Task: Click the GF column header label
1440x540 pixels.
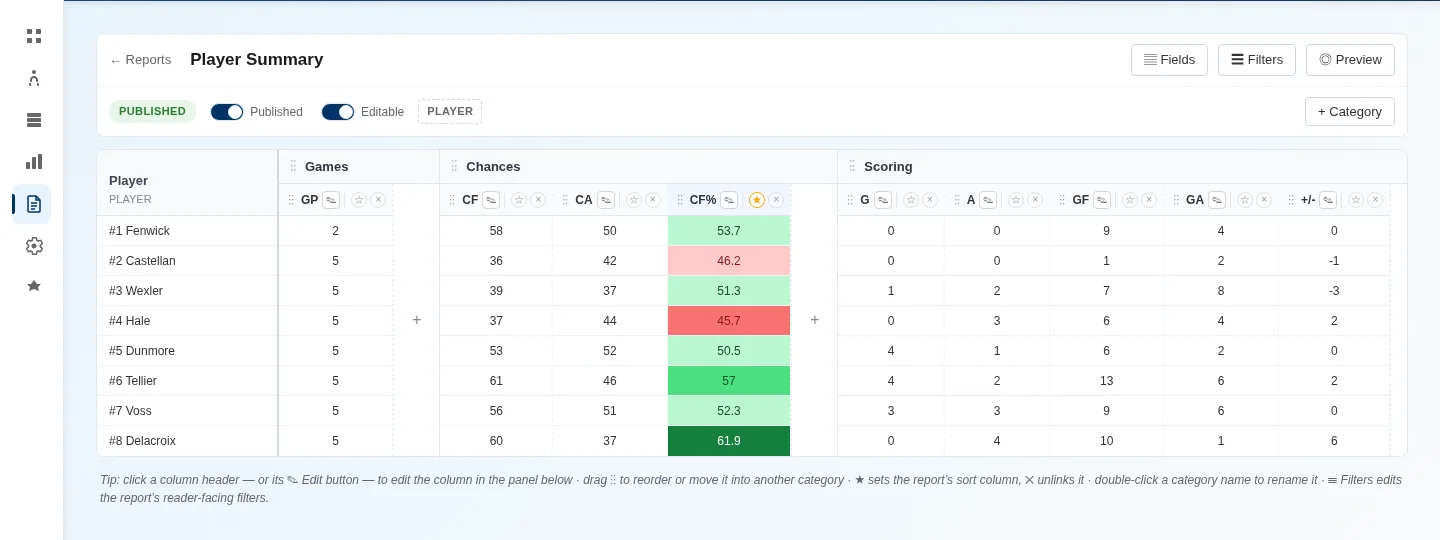Action: click(1081, 200)
